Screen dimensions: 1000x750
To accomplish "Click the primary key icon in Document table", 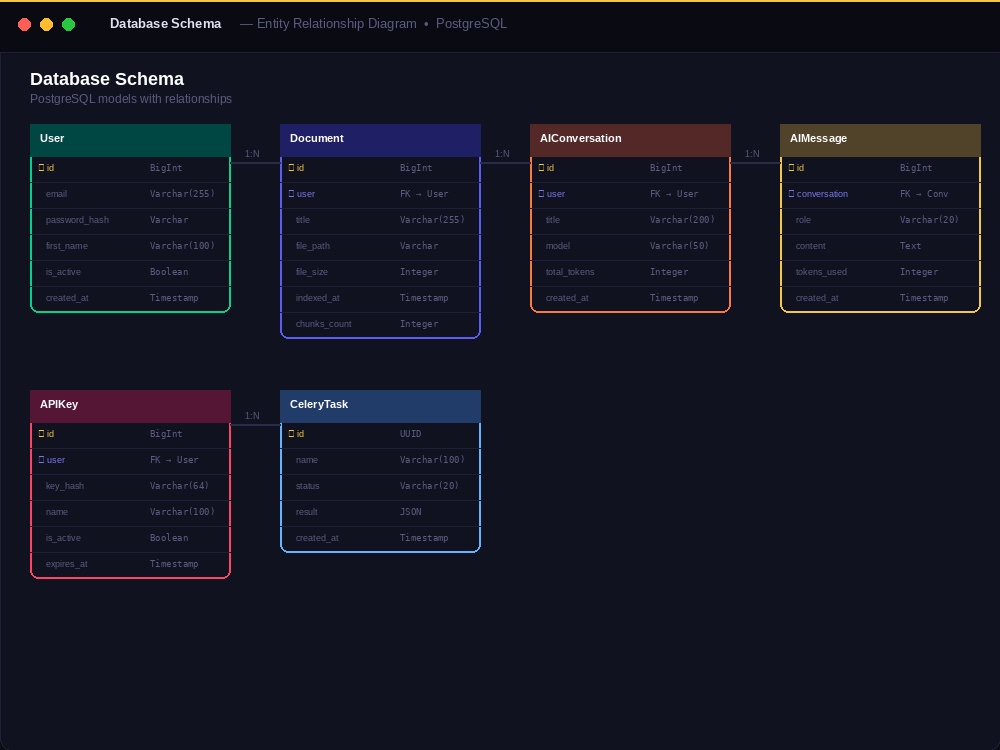I will point(291,168).
